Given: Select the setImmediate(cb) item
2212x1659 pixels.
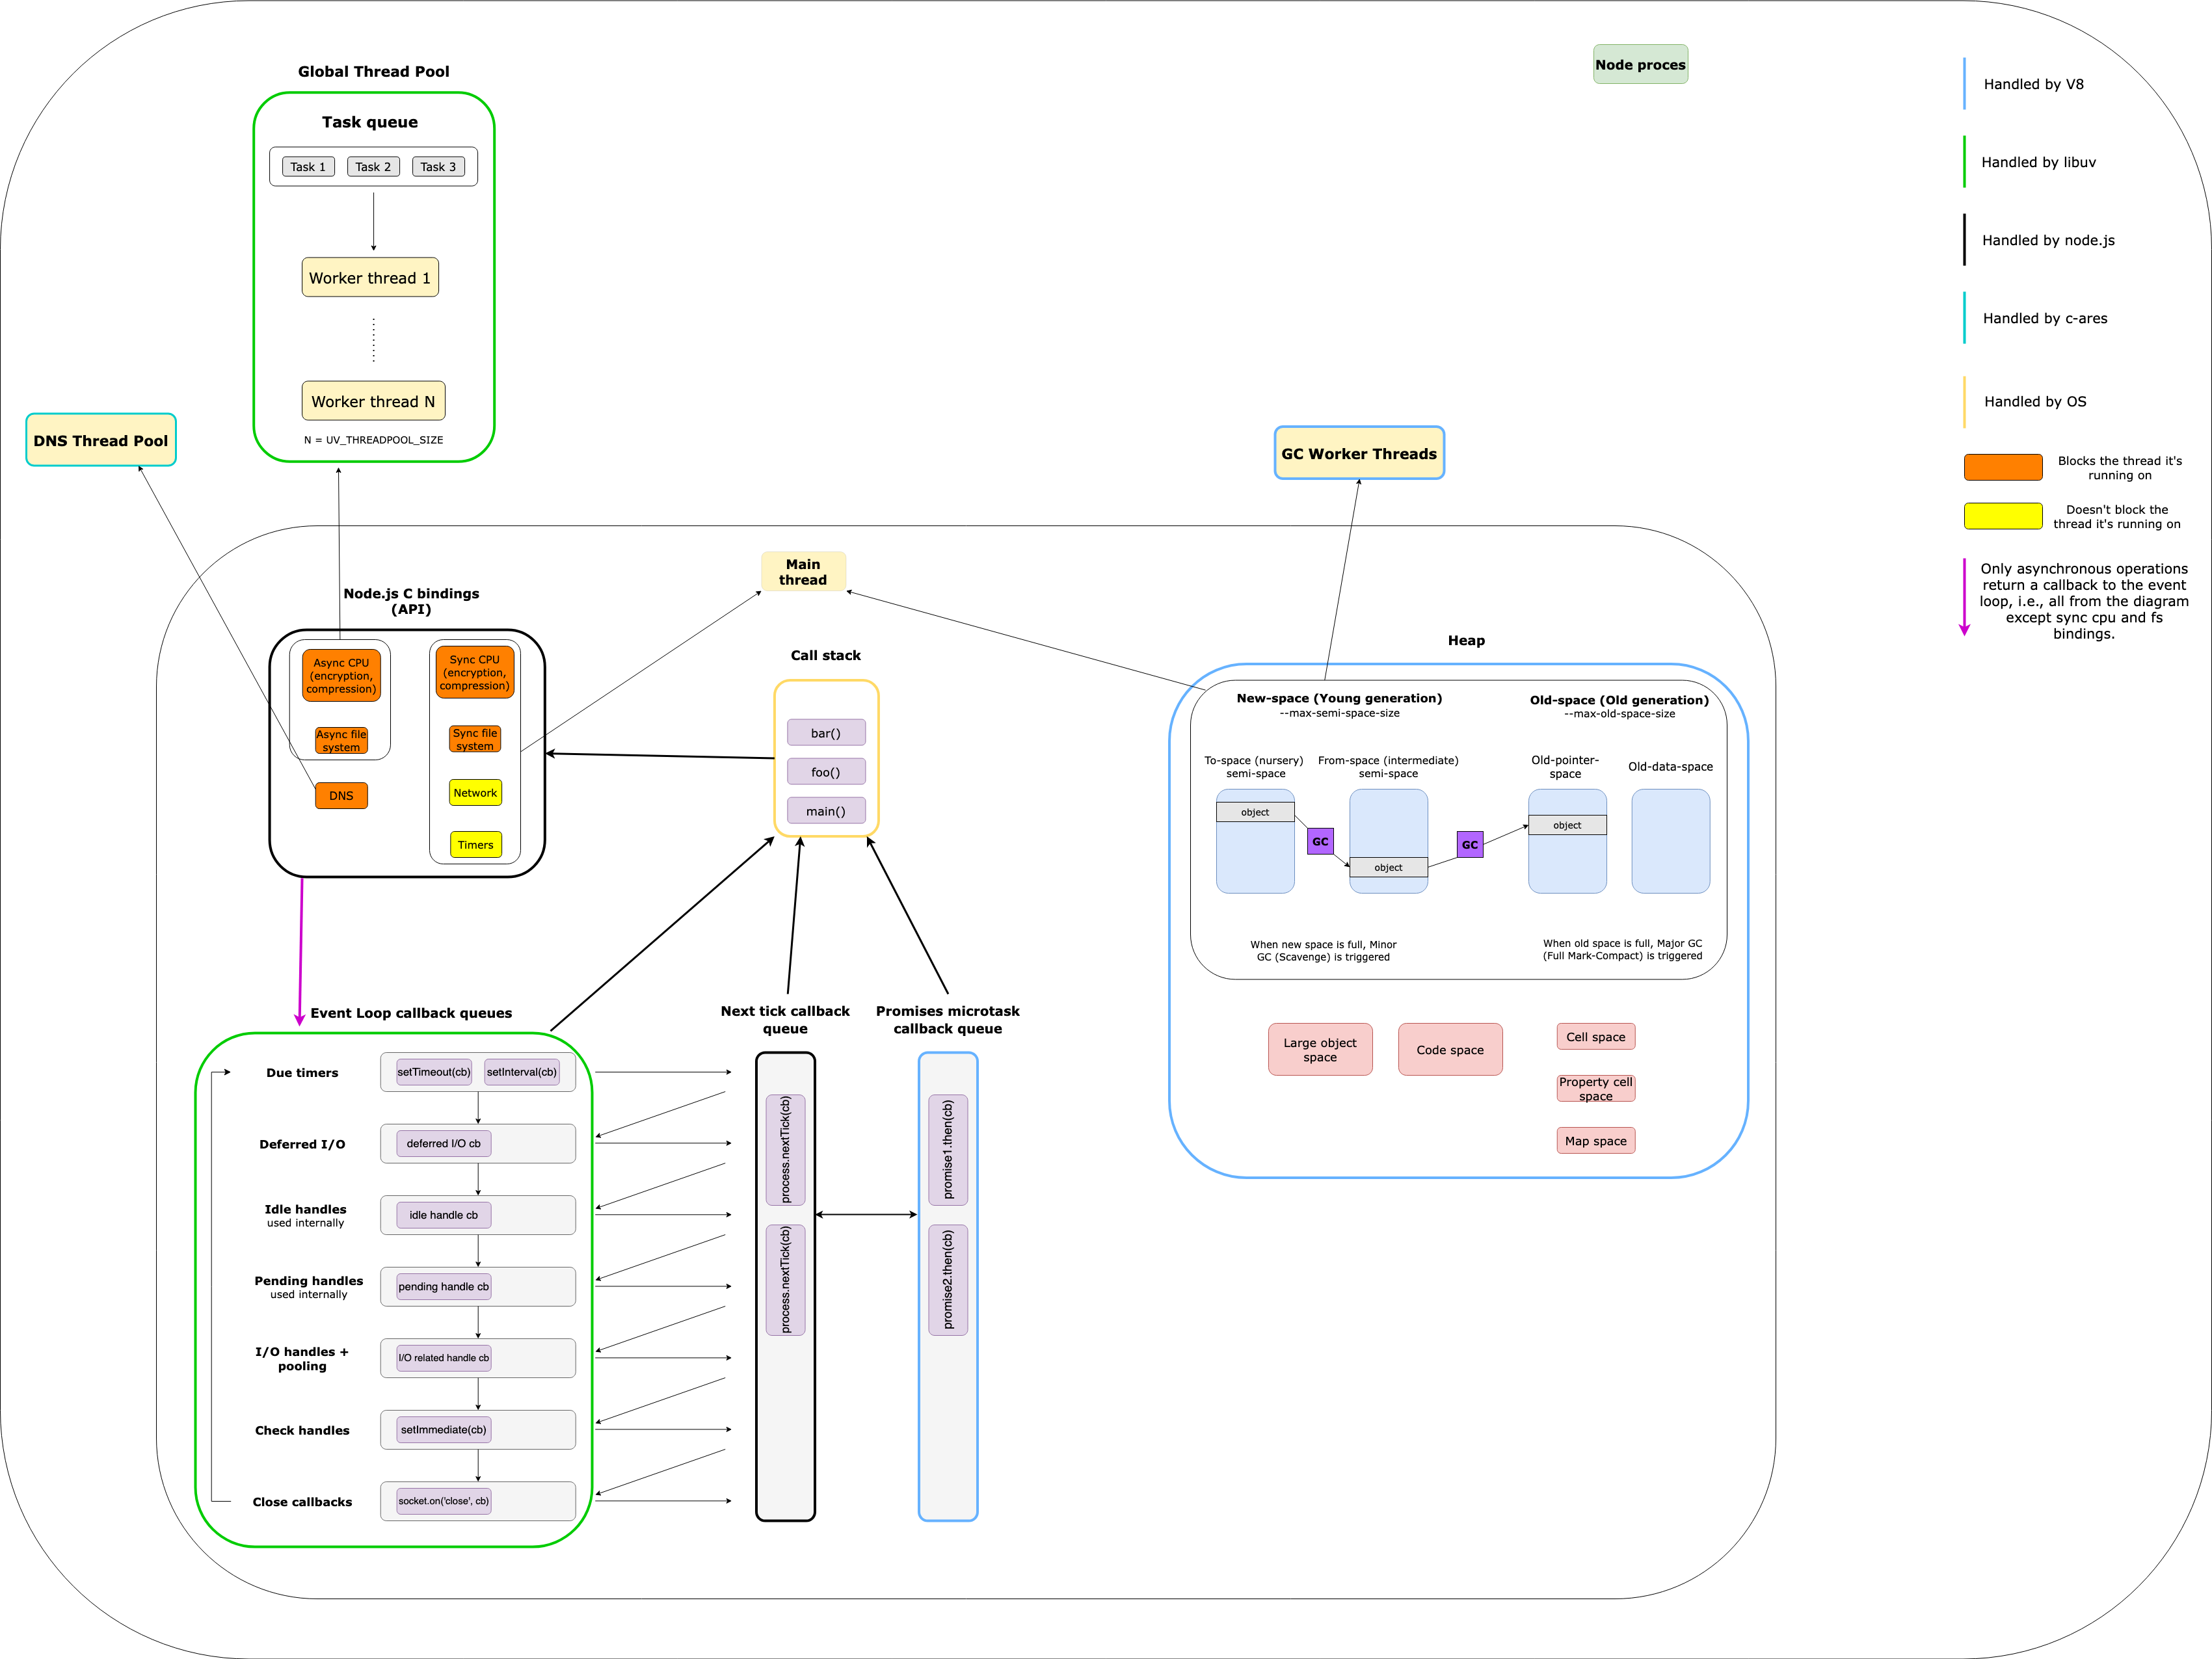Looking at the screenshot, I should [444, 1430].
